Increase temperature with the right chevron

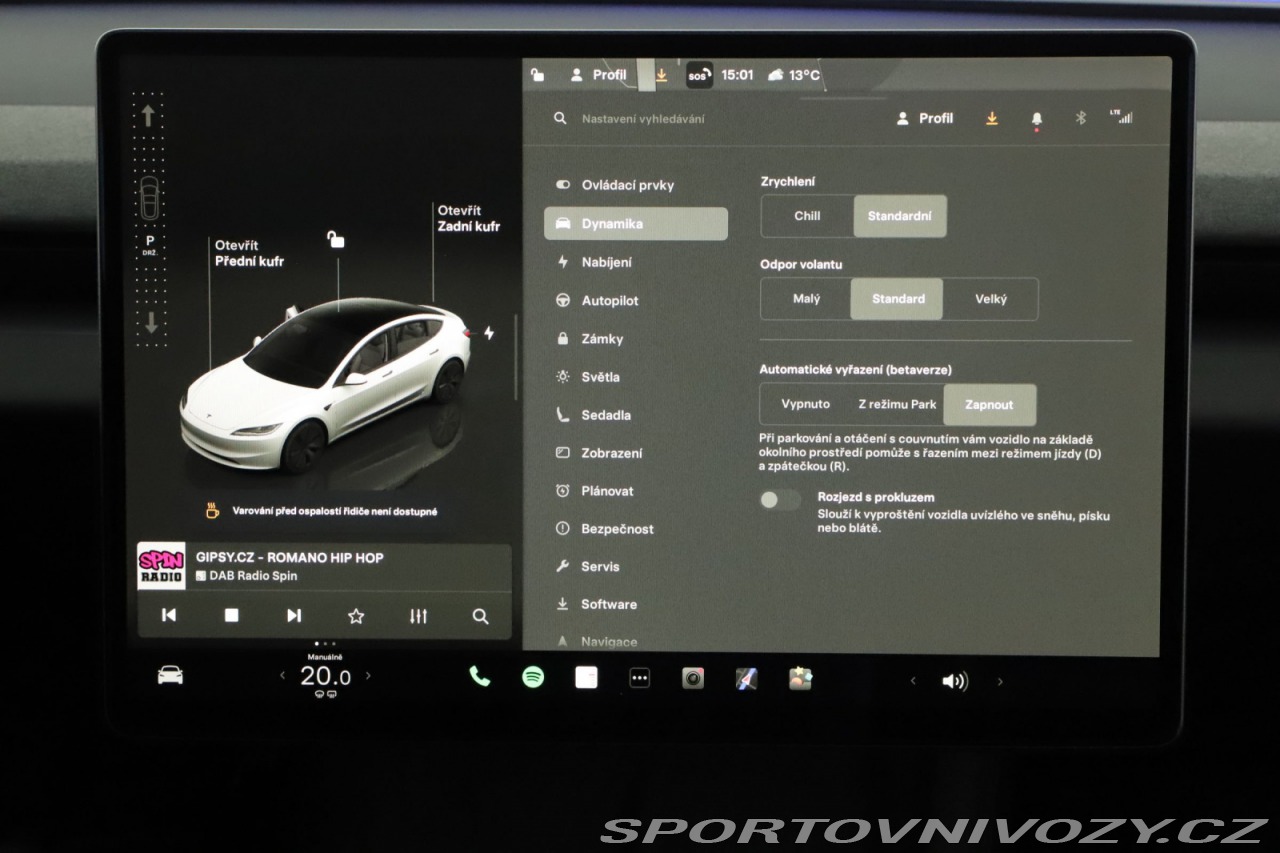tap(368, 676)
